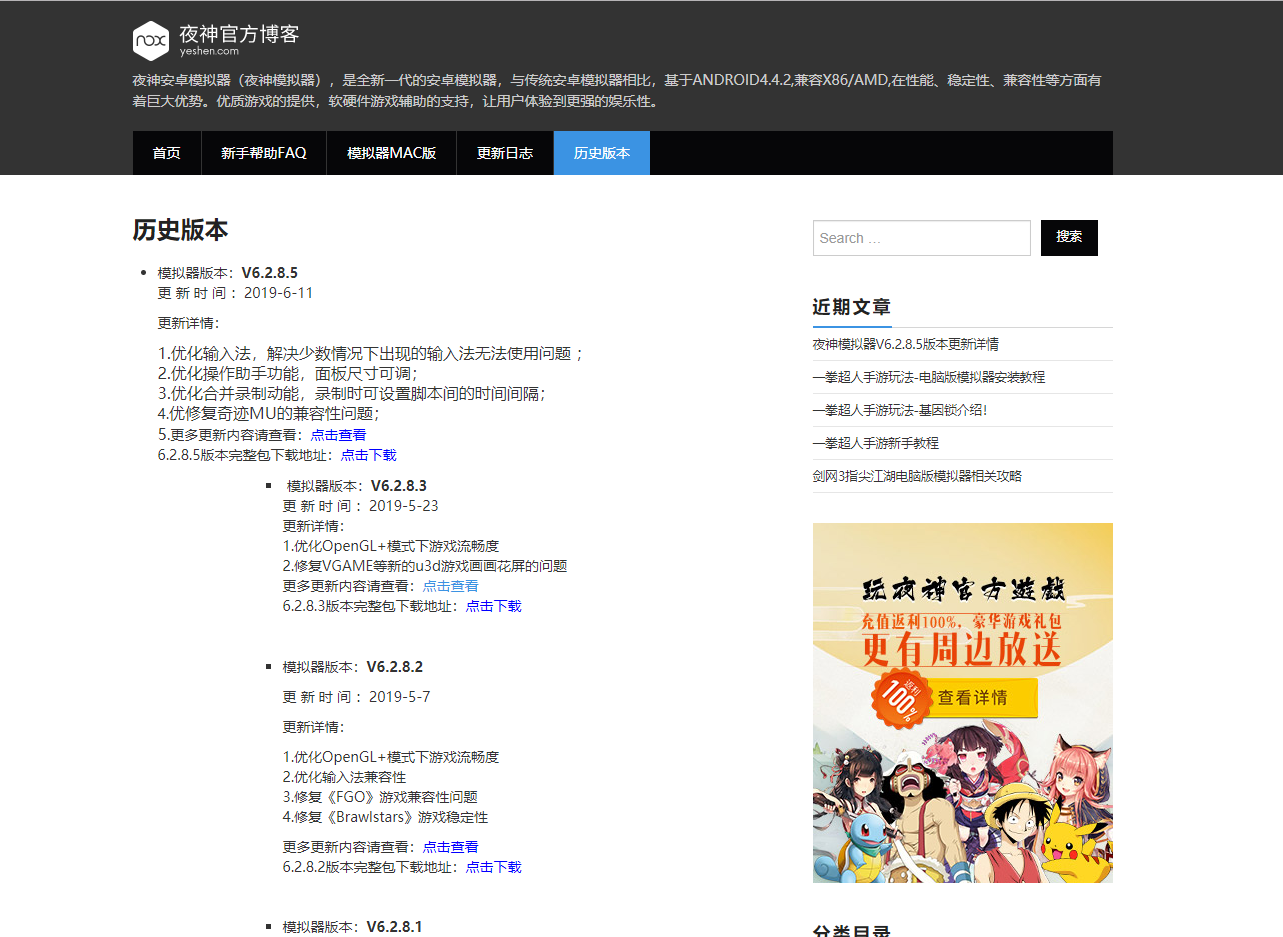Image resolution: width=1283 pixels, height=937 pixels.
Task: Open article 一拳超人手游新手教程
Action: point(876,443)
